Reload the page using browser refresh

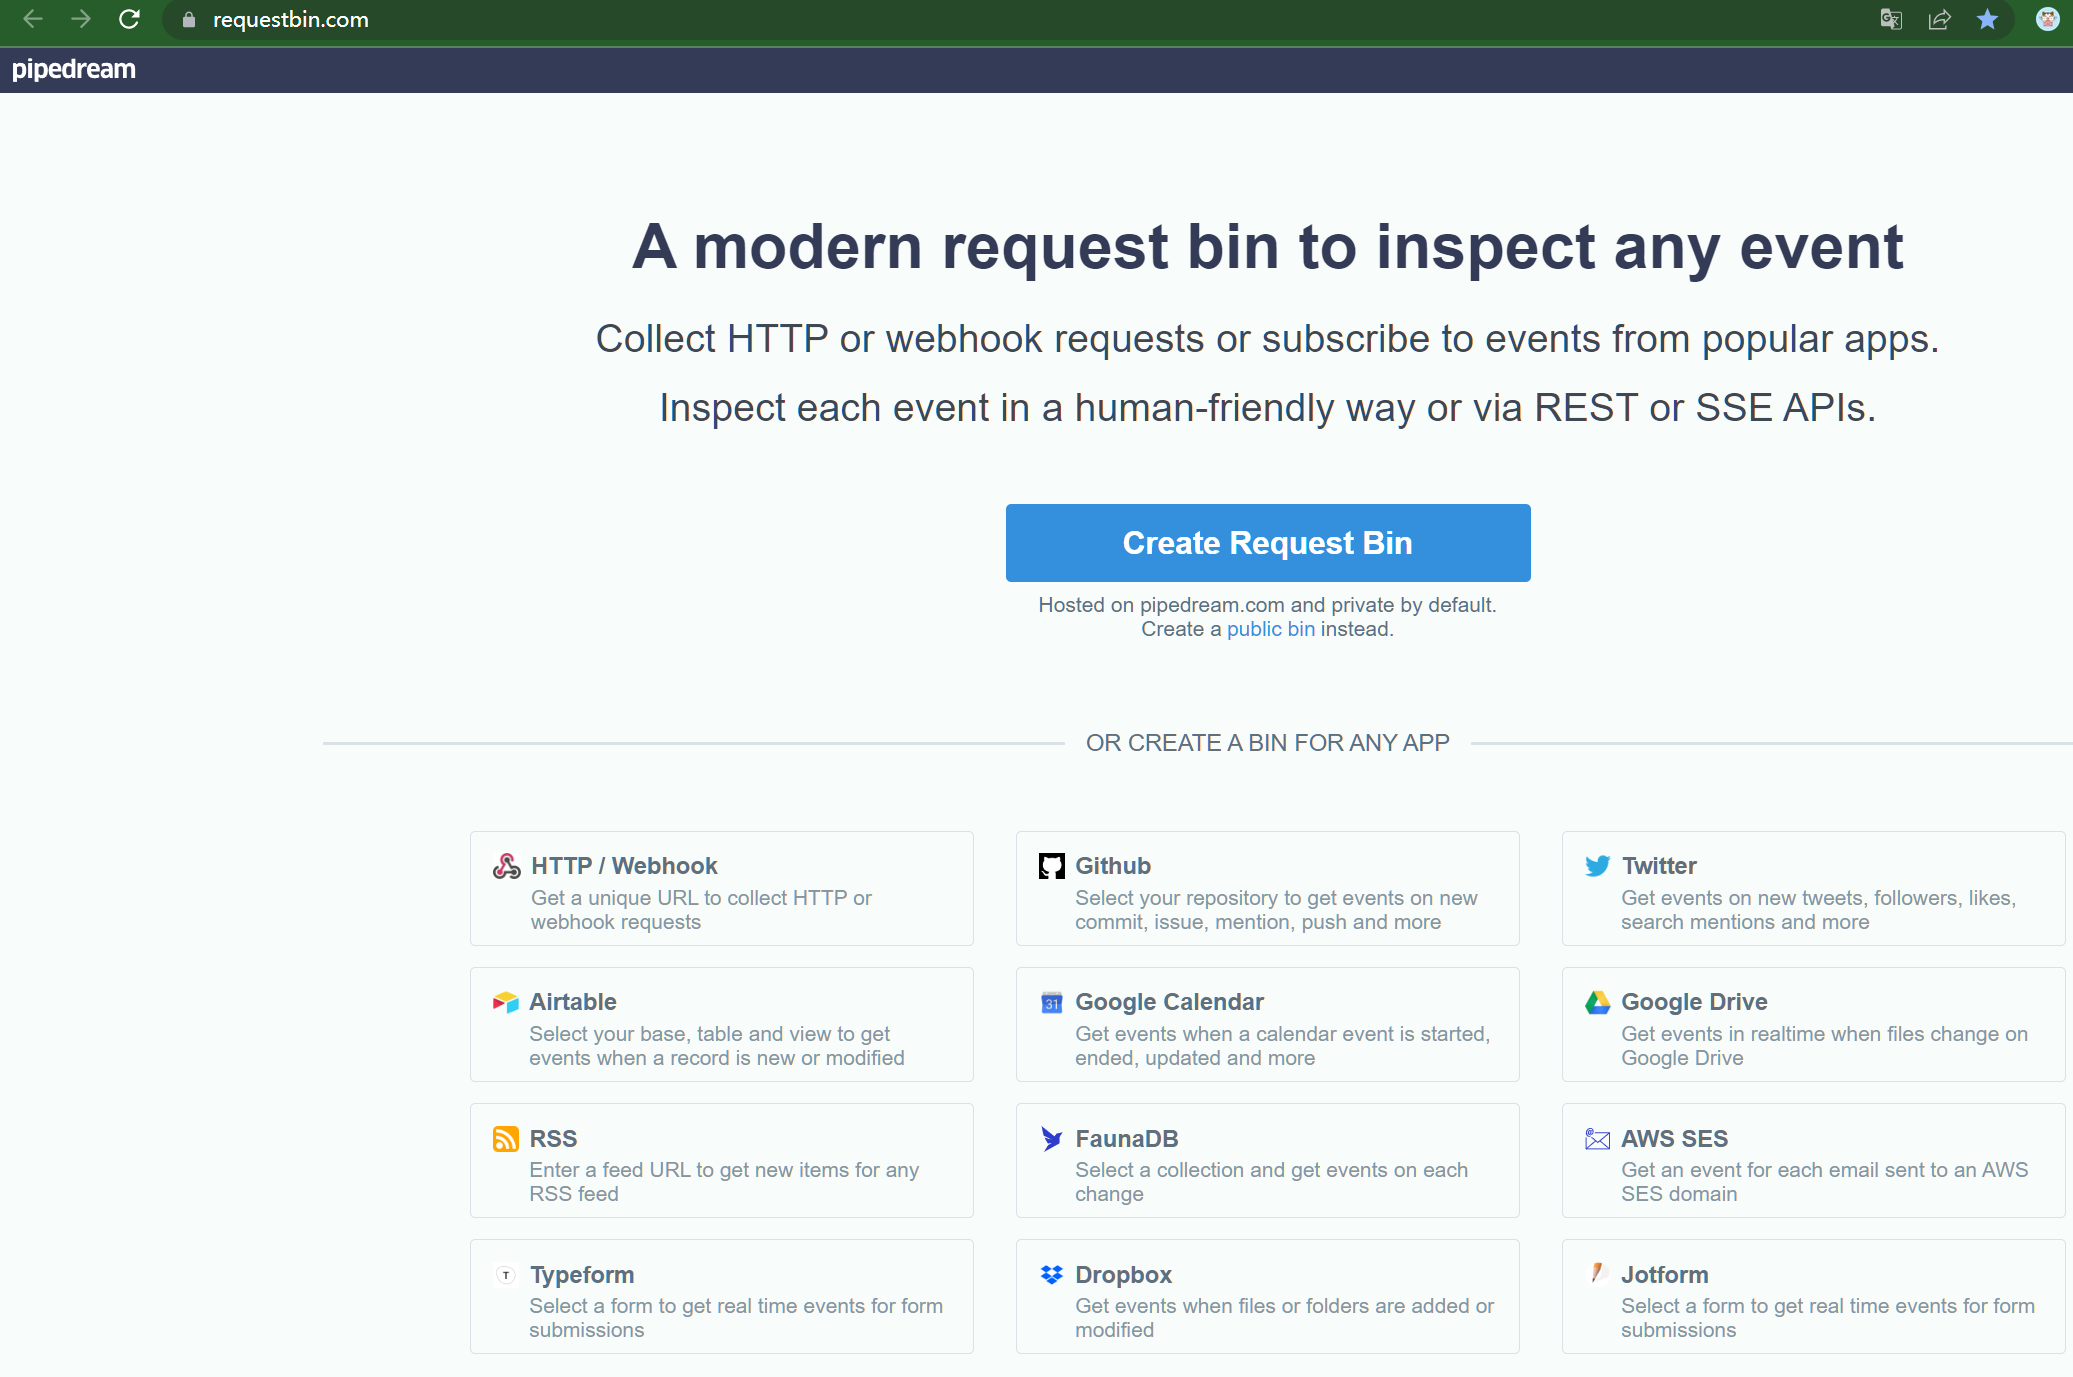[x=129, y=19]
